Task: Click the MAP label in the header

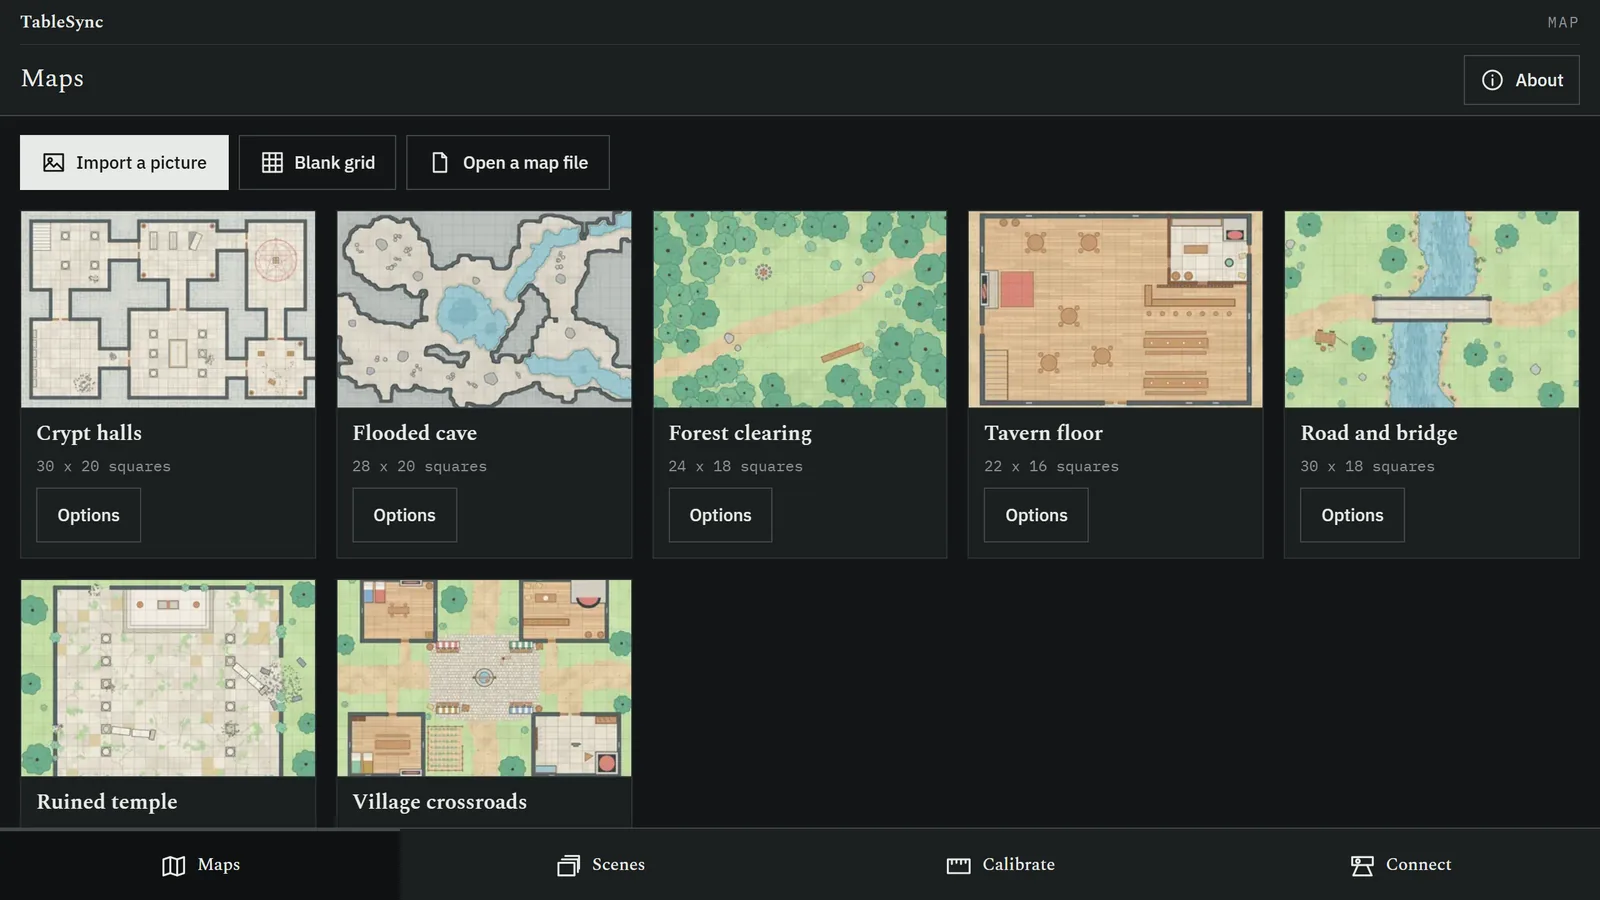Action: [1563, 22]
